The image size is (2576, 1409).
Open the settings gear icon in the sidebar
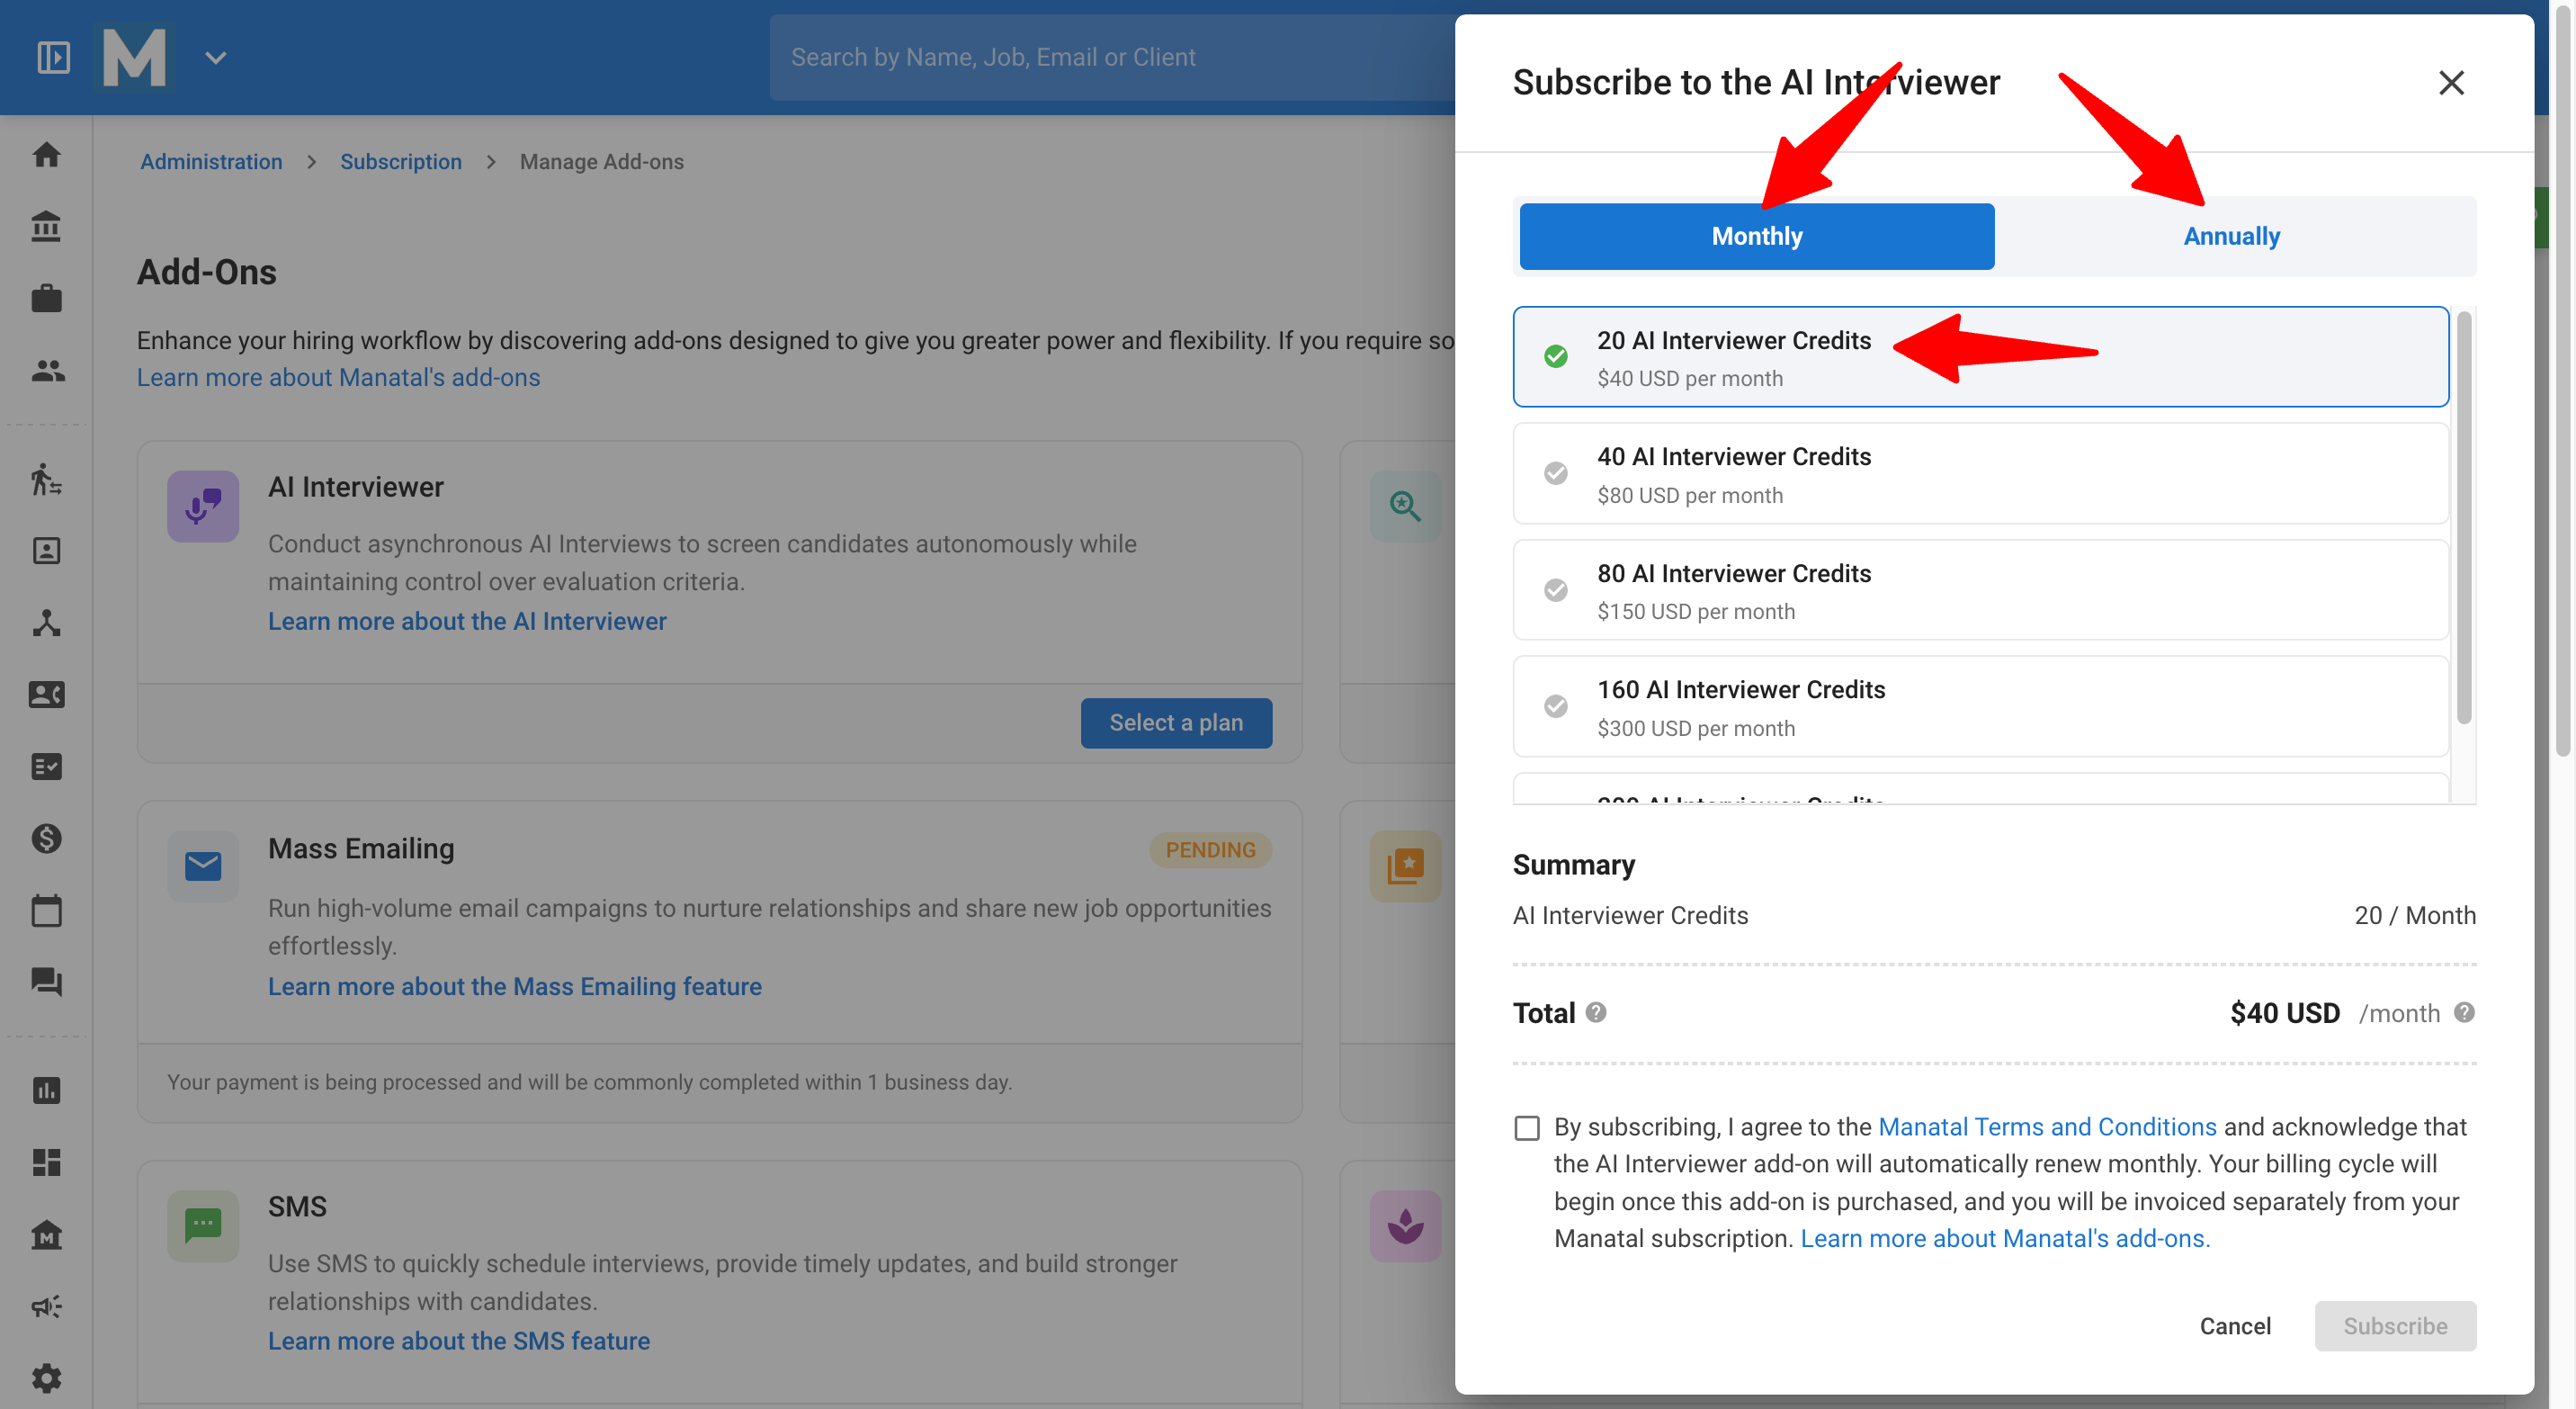pyautogui.click(x=46, y=1378)
